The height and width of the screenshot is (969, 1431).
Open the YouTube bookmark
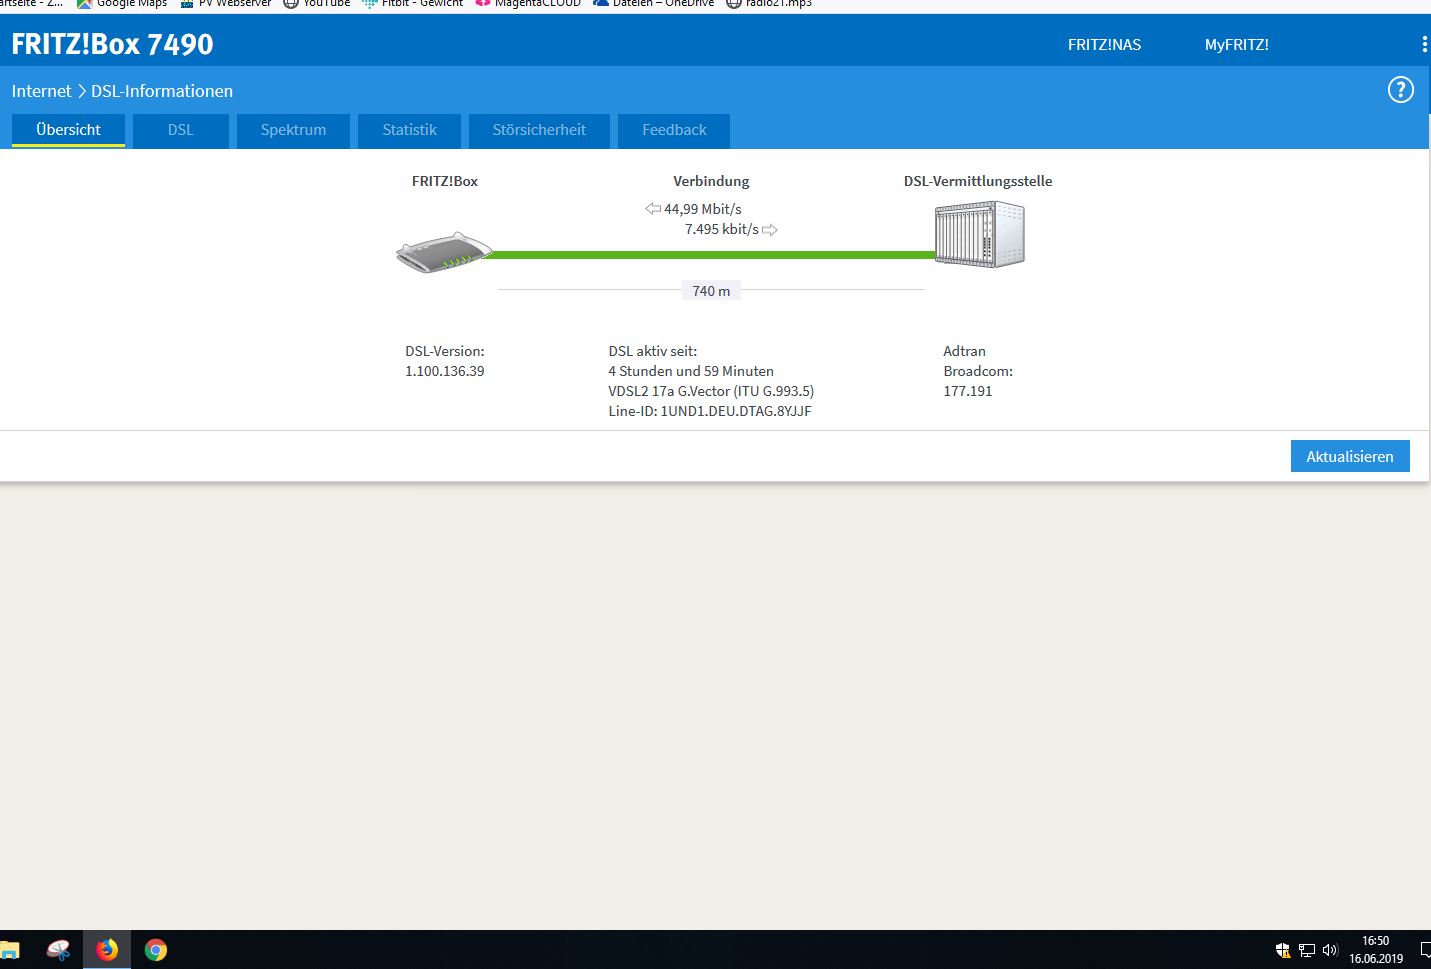[x=317, y=4]
